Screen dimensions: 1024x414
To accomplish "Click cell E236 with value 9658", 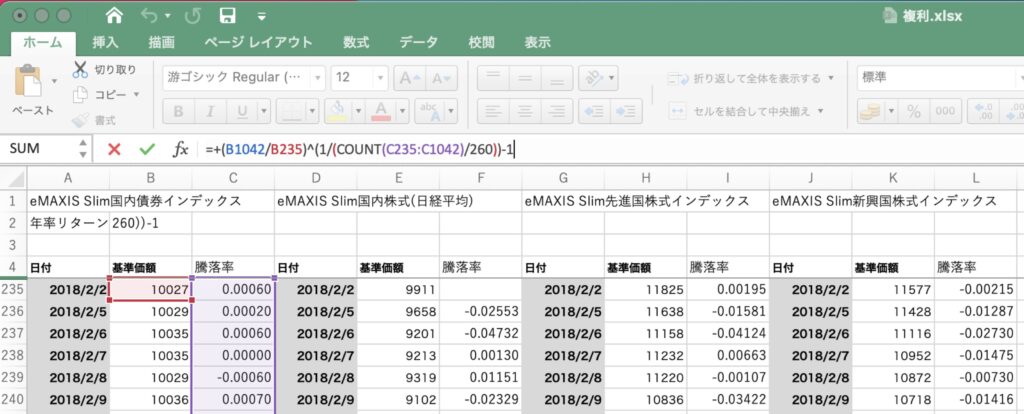I will (x=398, y=311).
